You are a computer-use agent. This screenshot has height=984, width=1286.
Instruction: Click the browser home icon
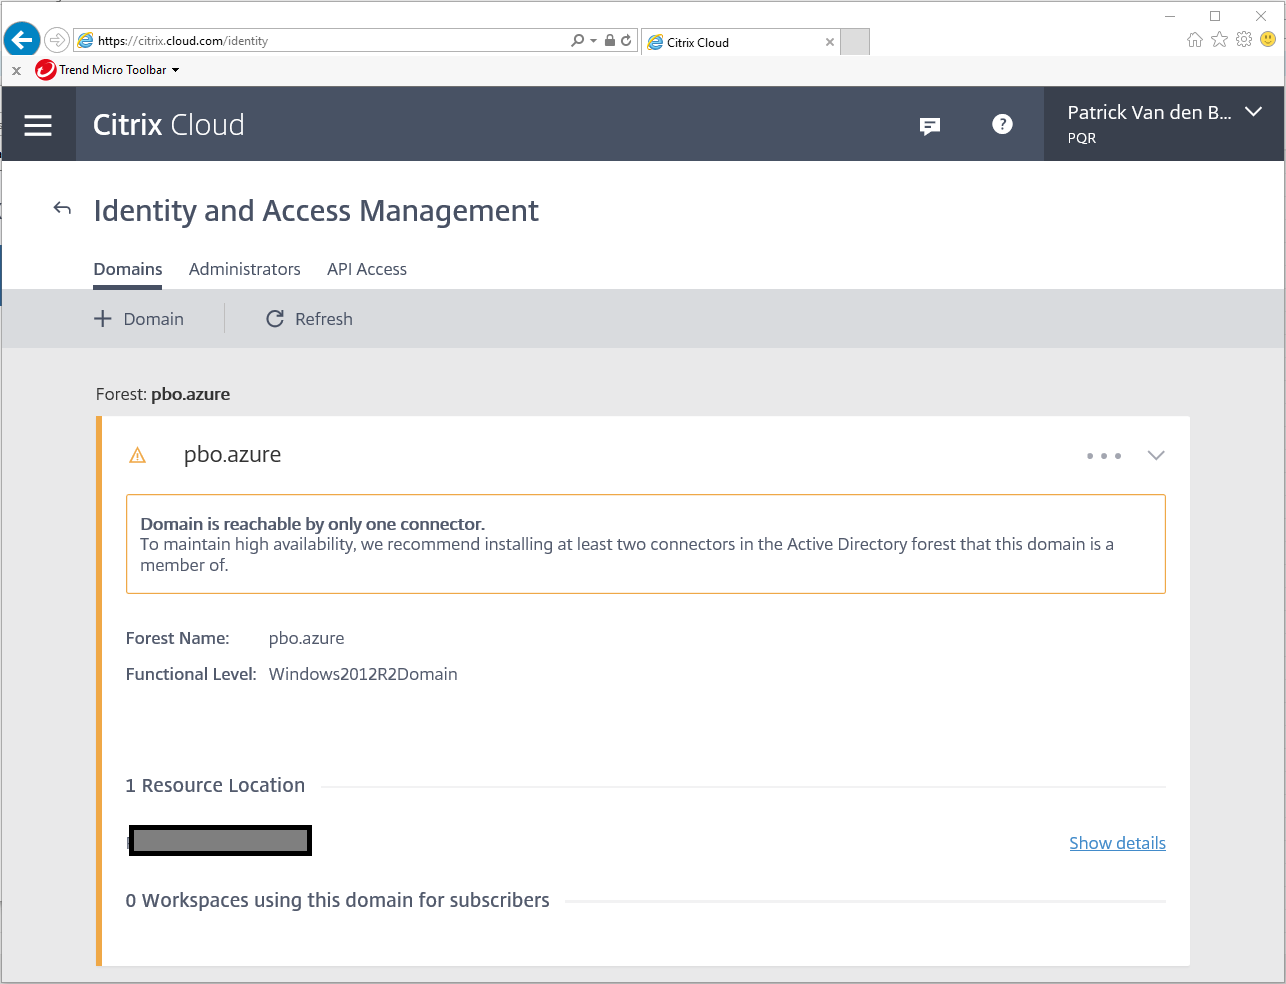point(1194,40)
